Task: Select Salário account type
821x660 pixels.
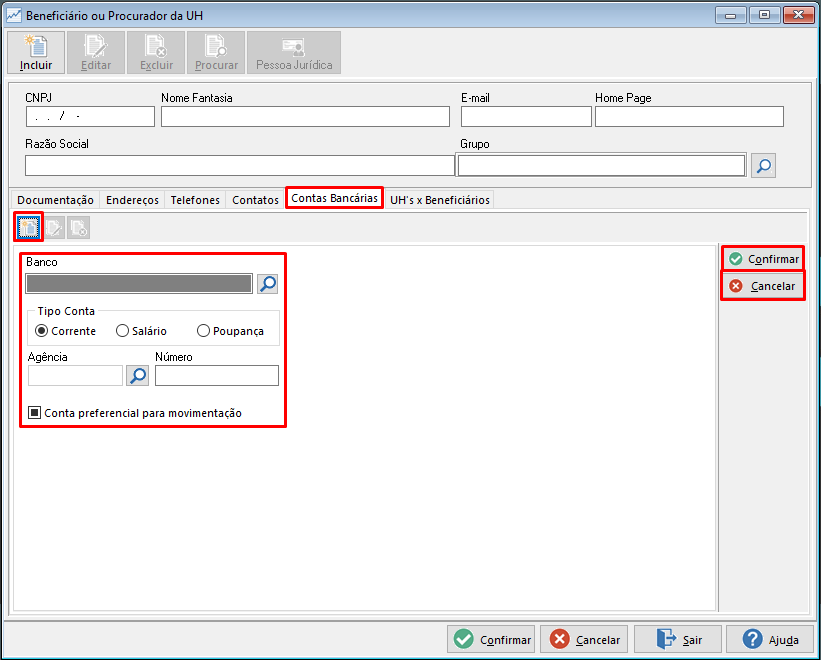Action: click(141, 331)
